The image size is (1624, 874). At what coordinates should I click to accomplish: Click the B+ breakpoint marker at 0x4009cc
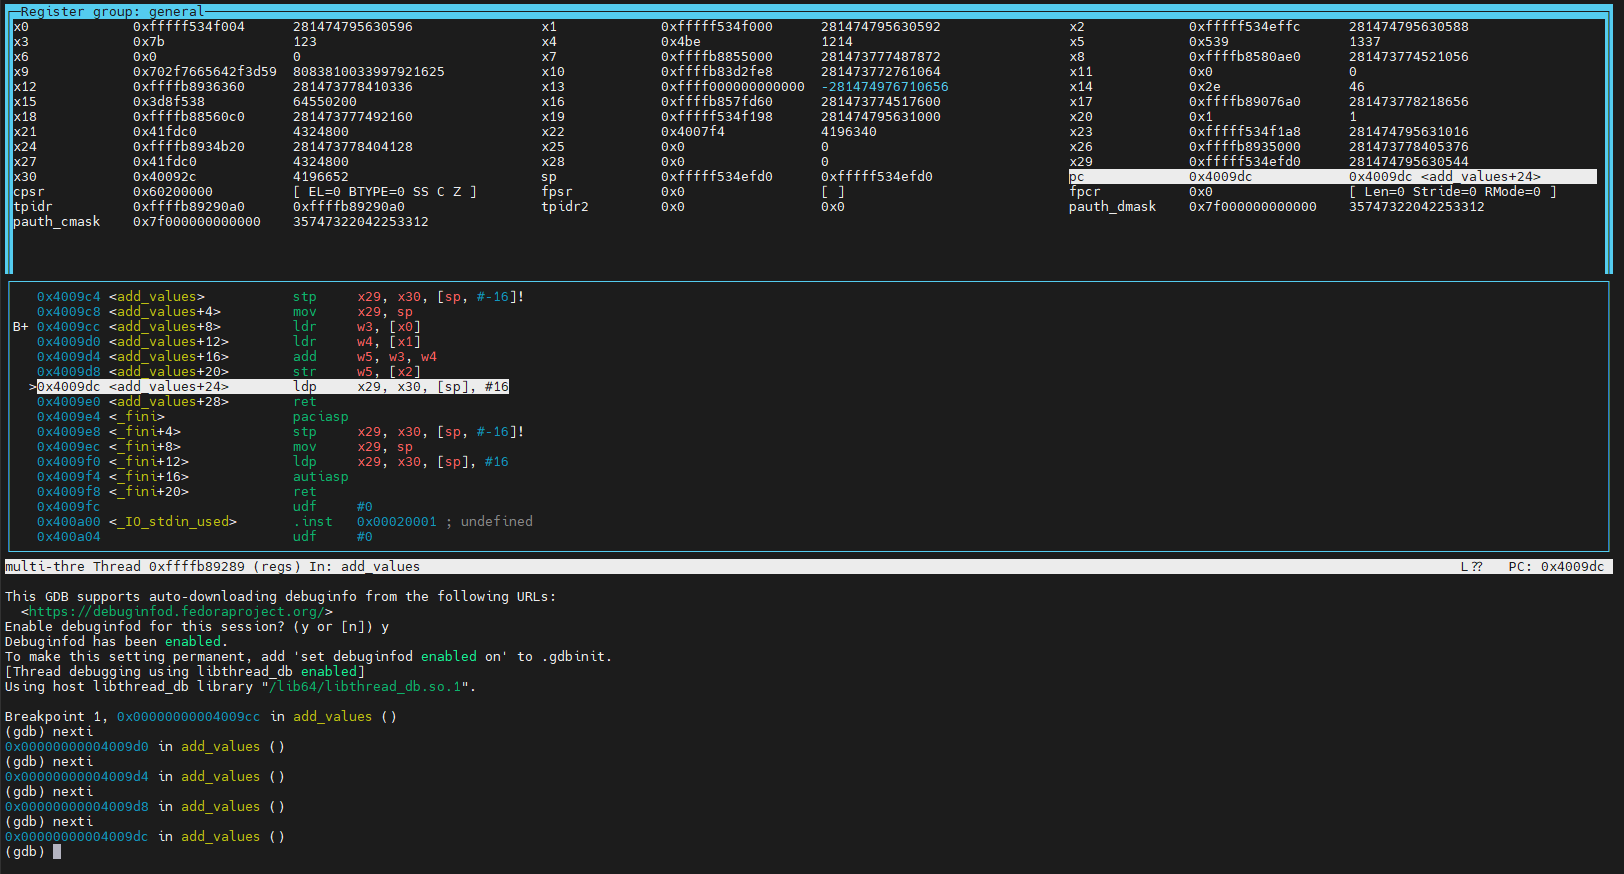(21, 327)
